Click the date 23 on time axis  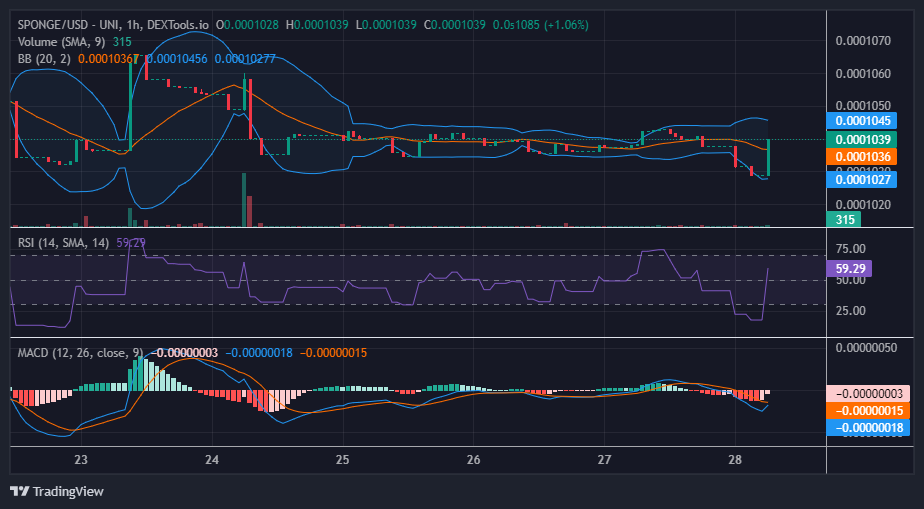(x=81, y=460)
